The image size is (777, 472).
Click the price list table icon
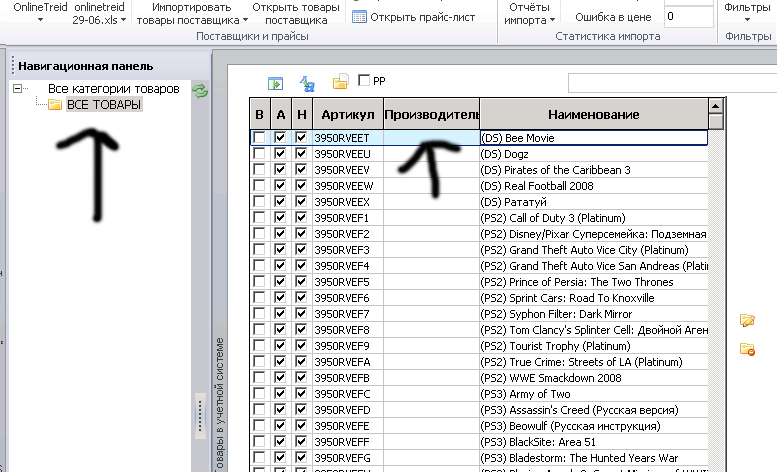[359, 17]
